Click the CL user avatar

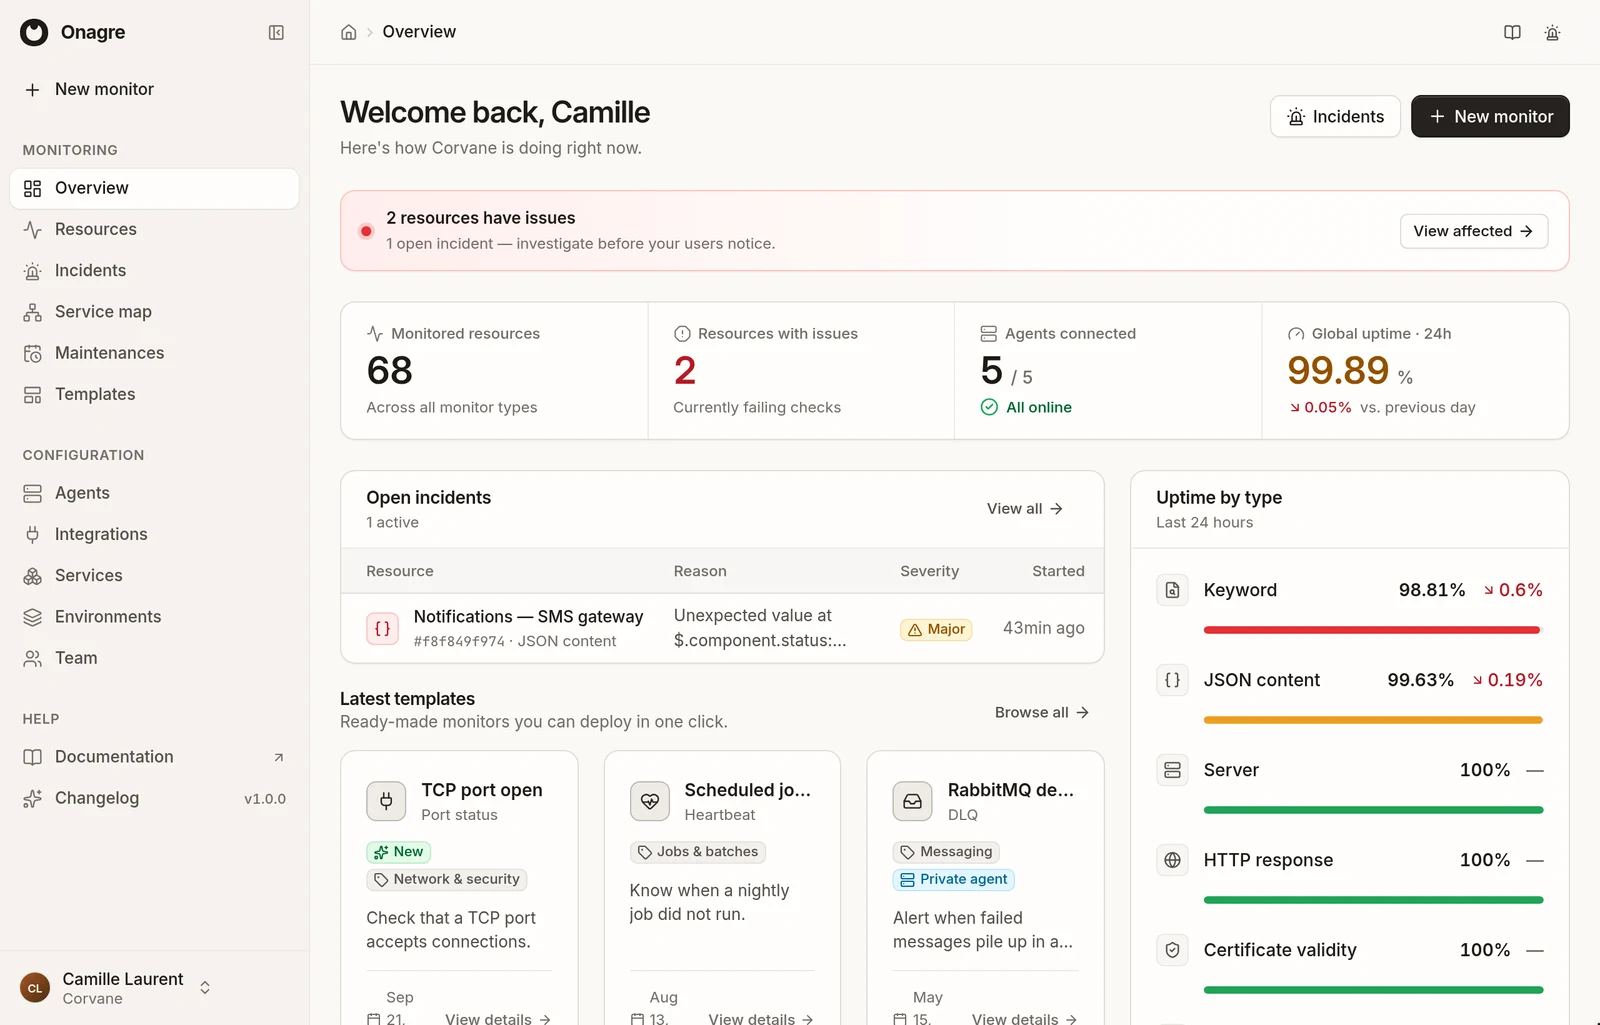(x=35, y=988)
